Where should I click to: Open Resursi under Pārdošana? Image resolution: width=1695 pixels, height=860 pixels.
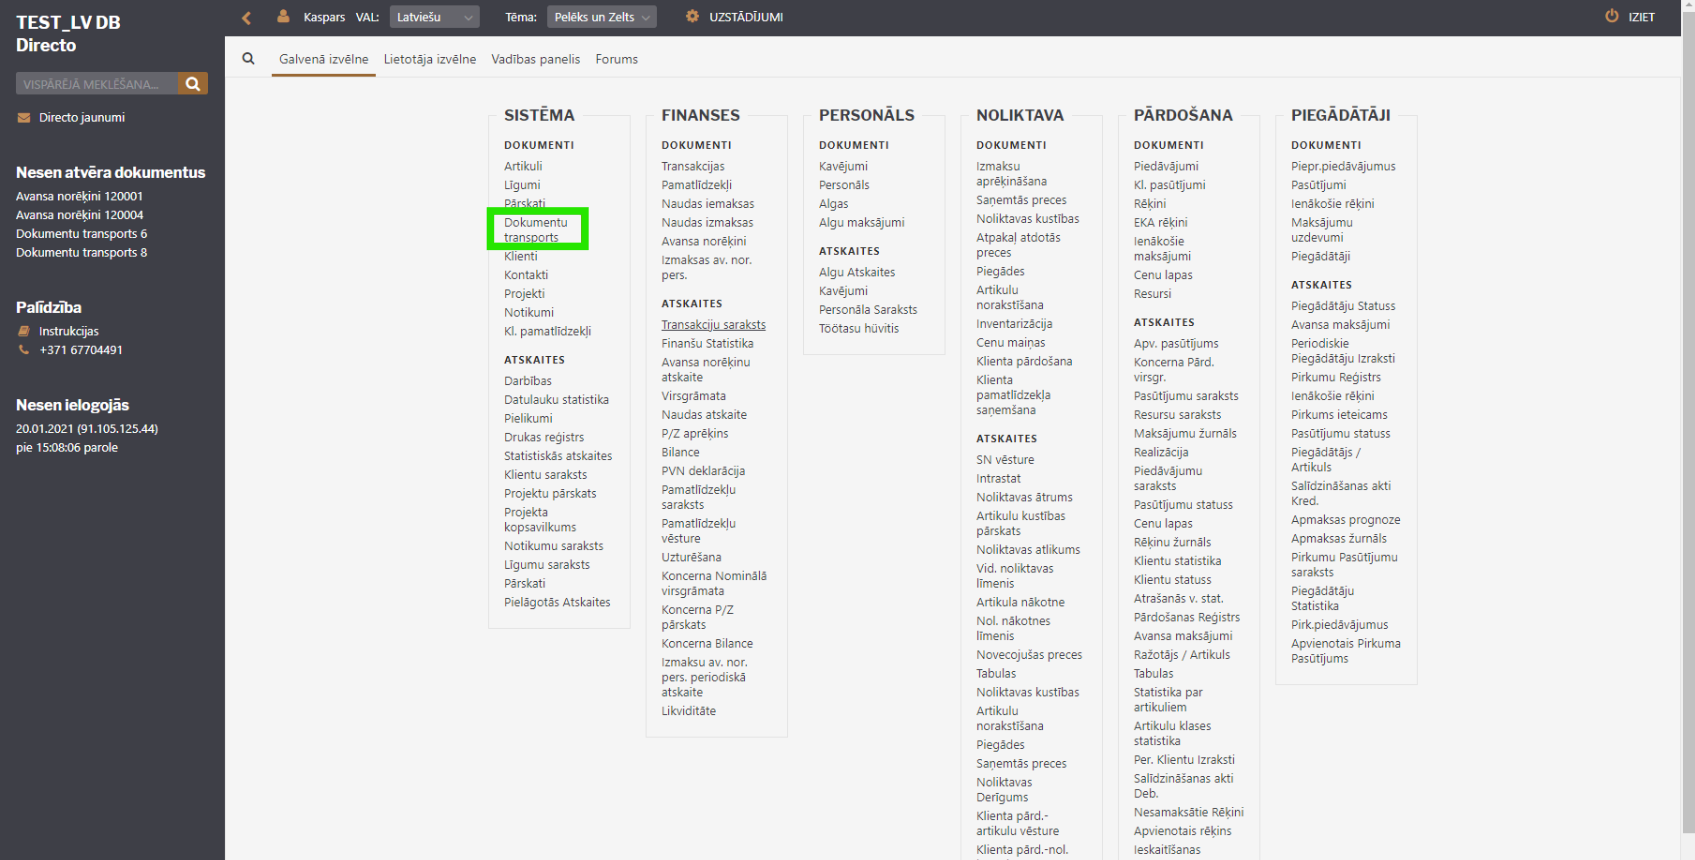[1152, 294]
